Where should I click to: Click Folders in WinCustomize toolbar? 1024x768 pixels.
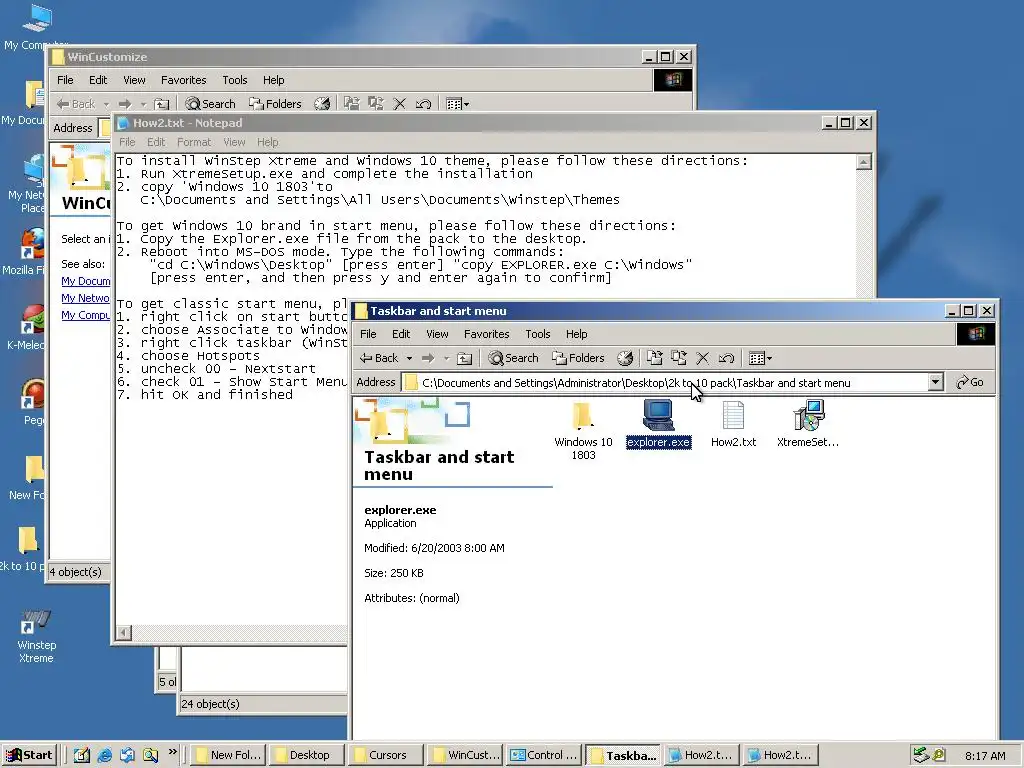(275, 104)
